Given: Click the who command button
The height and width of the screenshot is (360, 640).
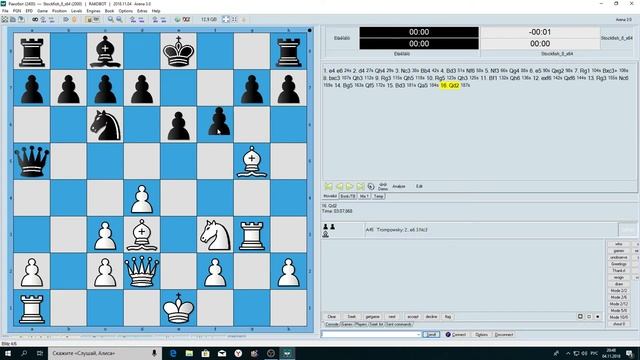Looking at the screenshot, I should (619, 244).
